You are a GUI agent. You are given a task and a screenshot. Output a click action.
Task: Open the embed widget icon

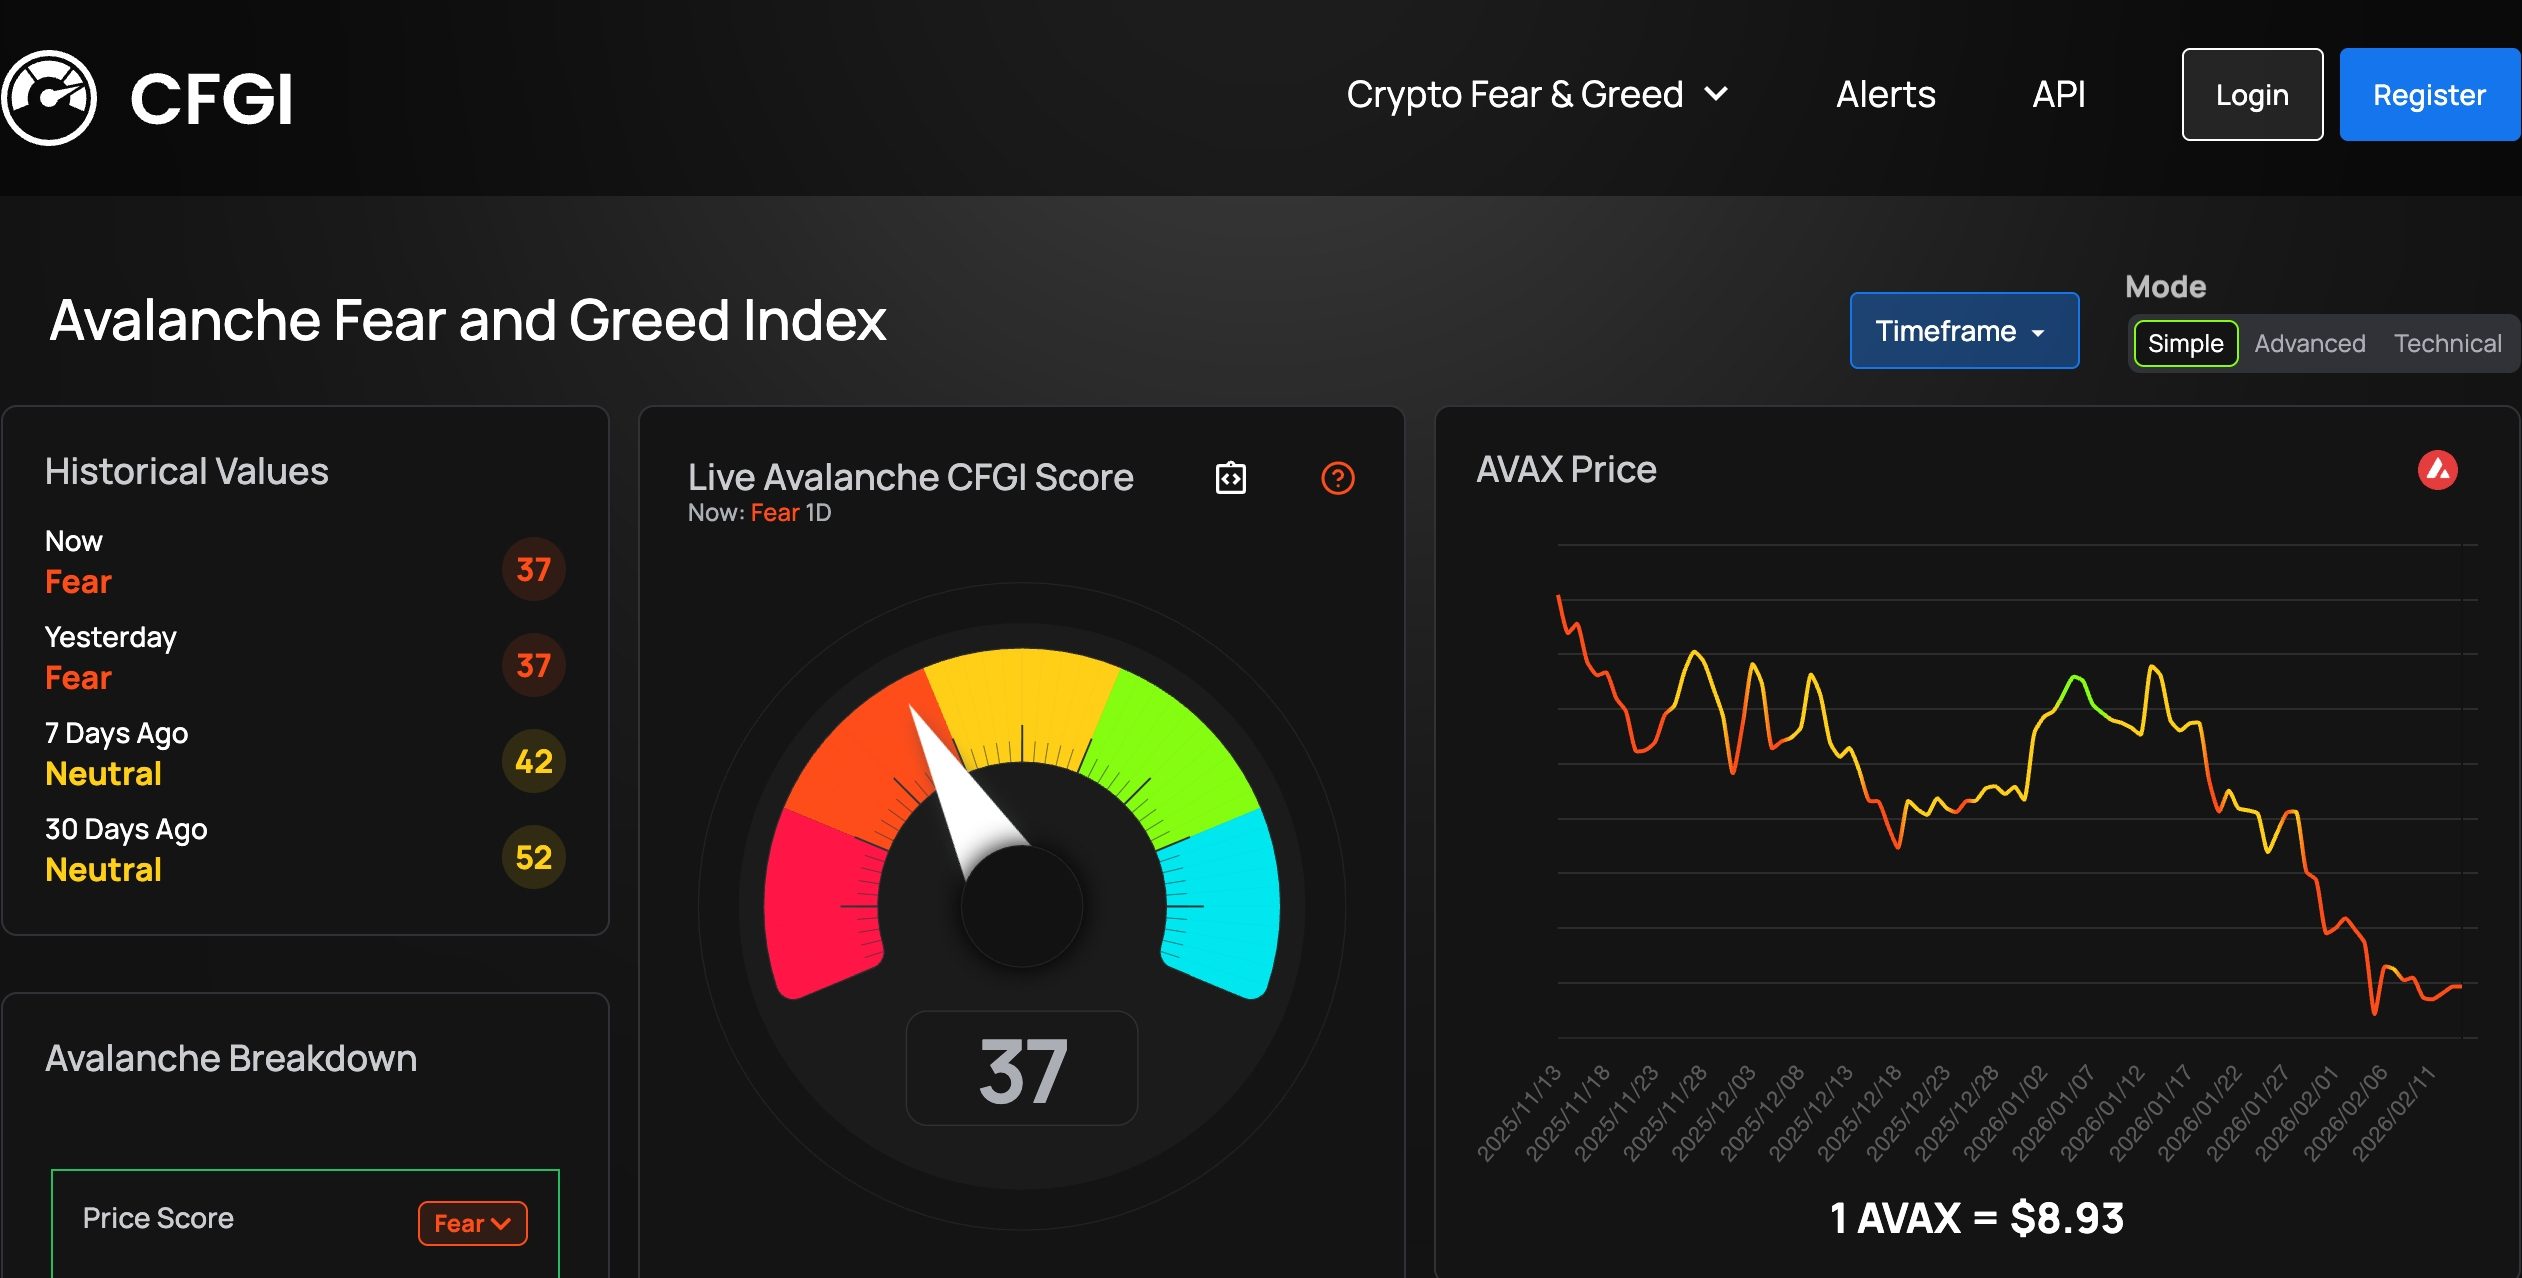[1230, 478]
